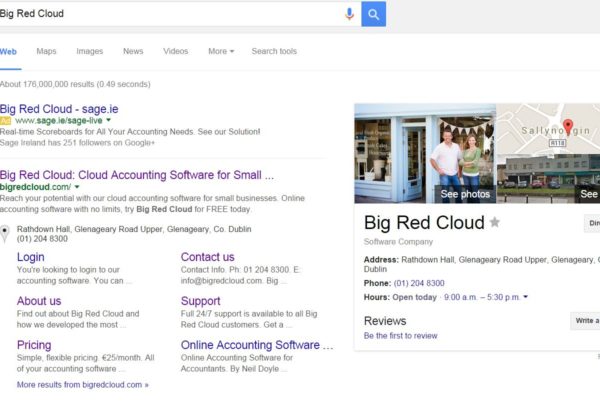Click the microphone voice search icon
This screenshot has height=403, width=600.
click(349, 14)
